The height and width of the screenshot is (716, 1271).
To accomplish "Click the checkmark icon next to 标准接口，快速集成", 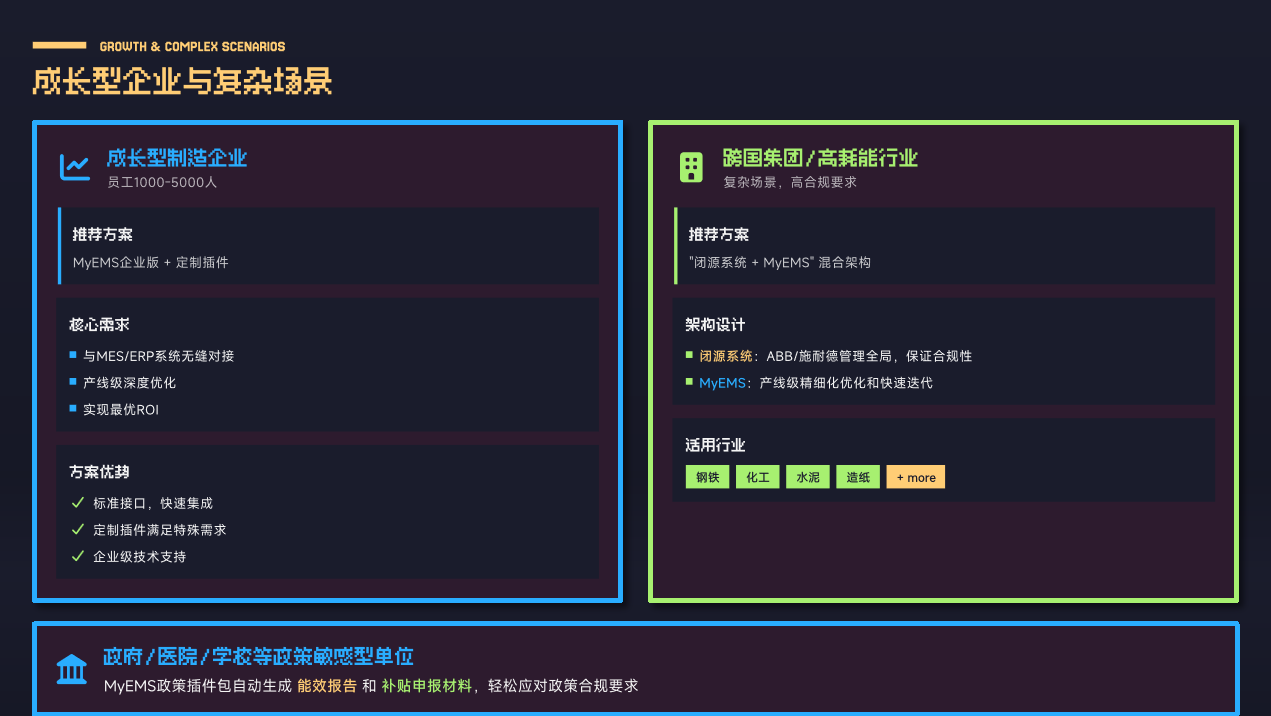I will point(78,503).
